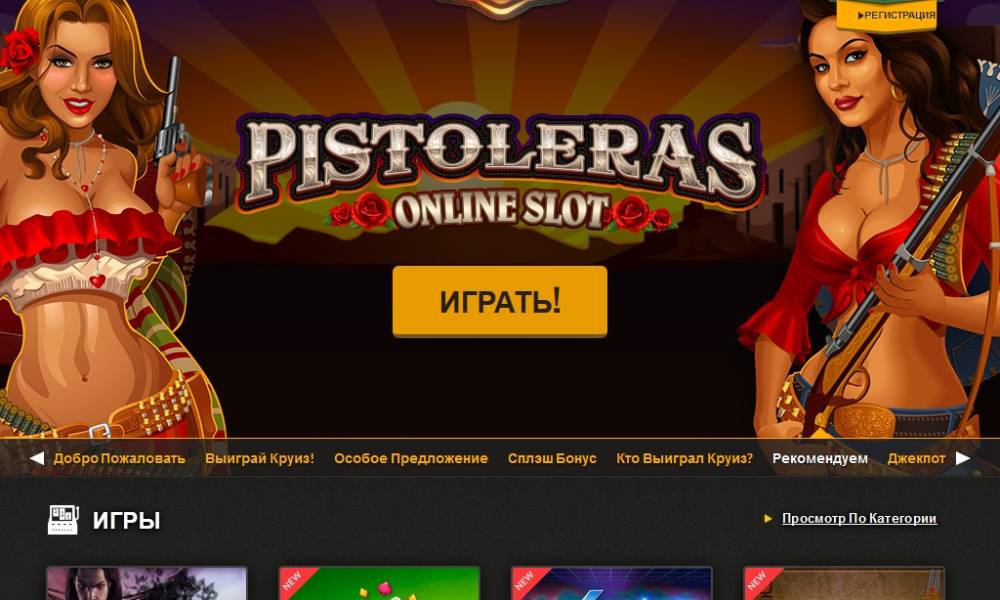Click the left arrow in promo carousel
The width and height of the screenshot is (1000, 600).
[37, 458]
